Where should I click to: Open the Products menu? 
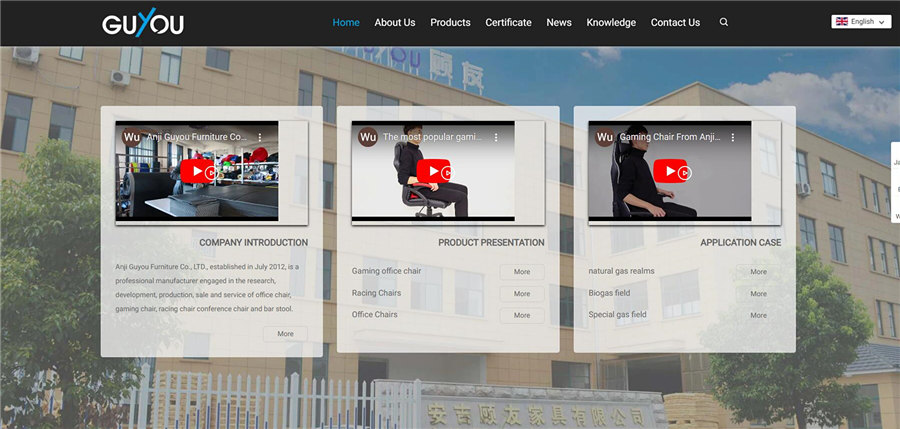click(x=450, y=22)
